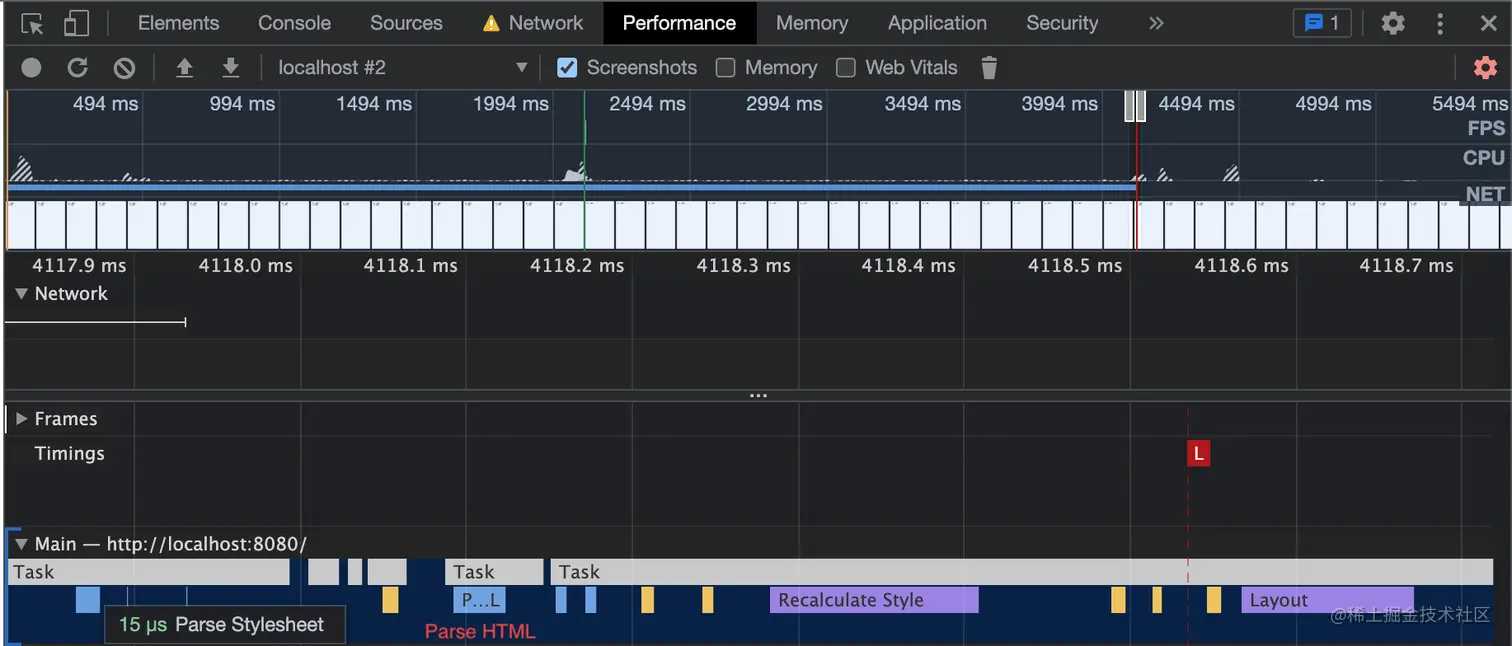
Task: Click the reload and profile icon
Action: point(77,68)
